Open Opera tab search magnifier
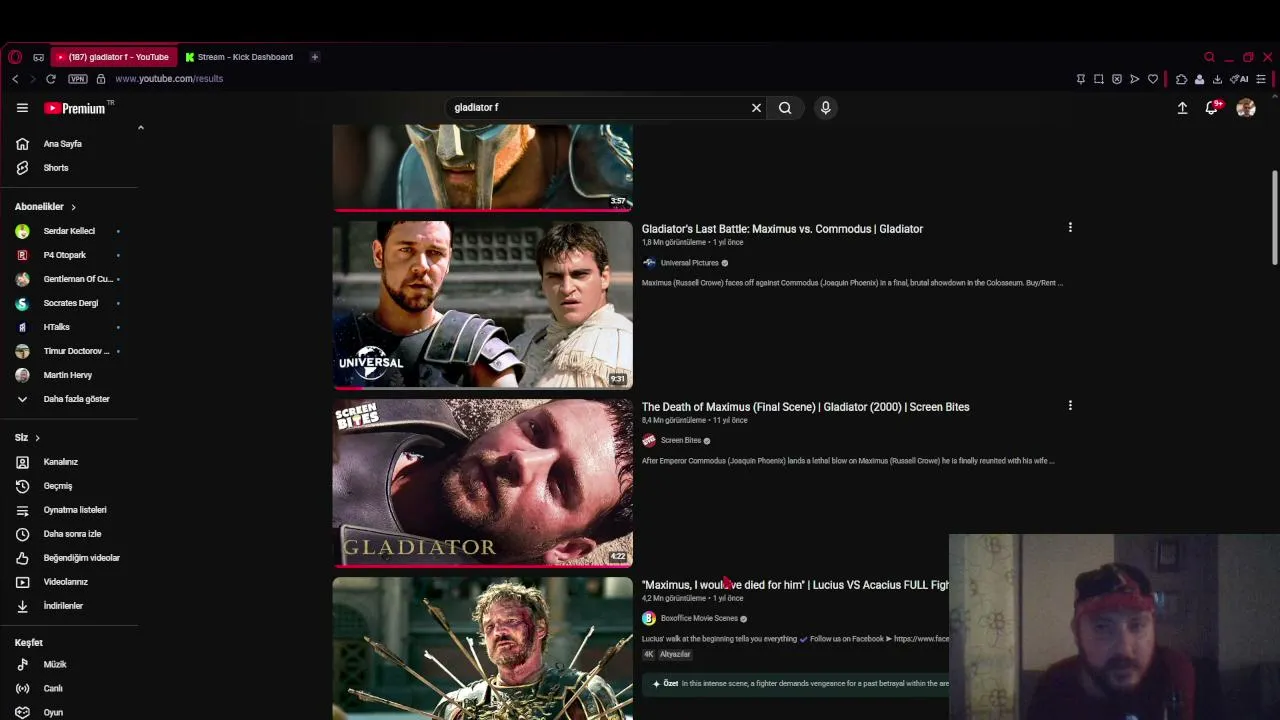The height and width of the screenshot is (720, 1280). [1210, 57]
